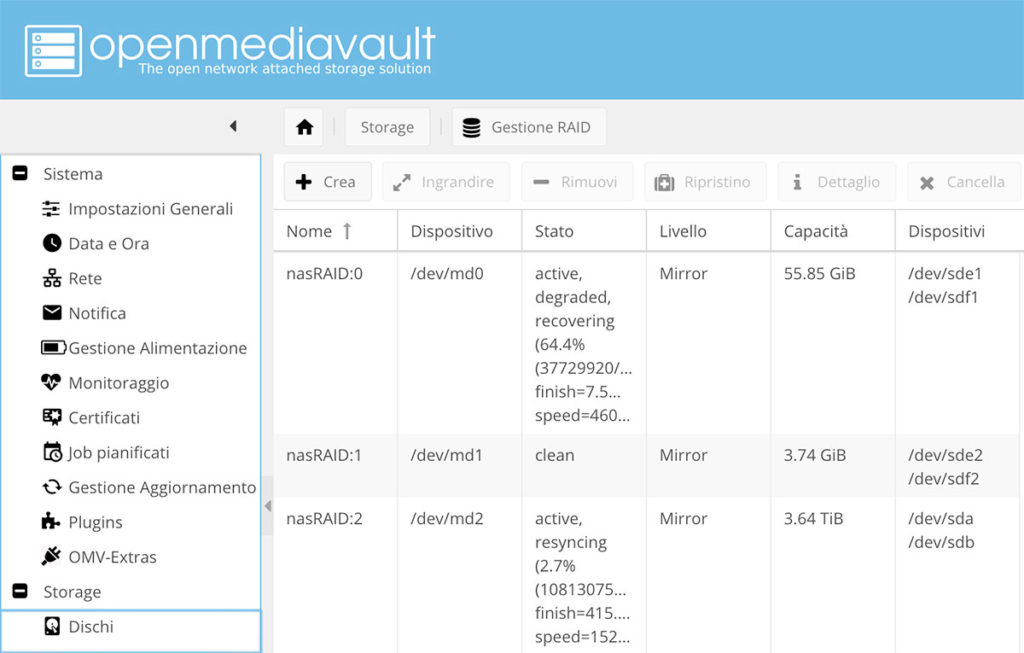Screen dimensions: 1024x653
Task: Open Impostazioni Generali settings icon
Action: pos(51,209)
